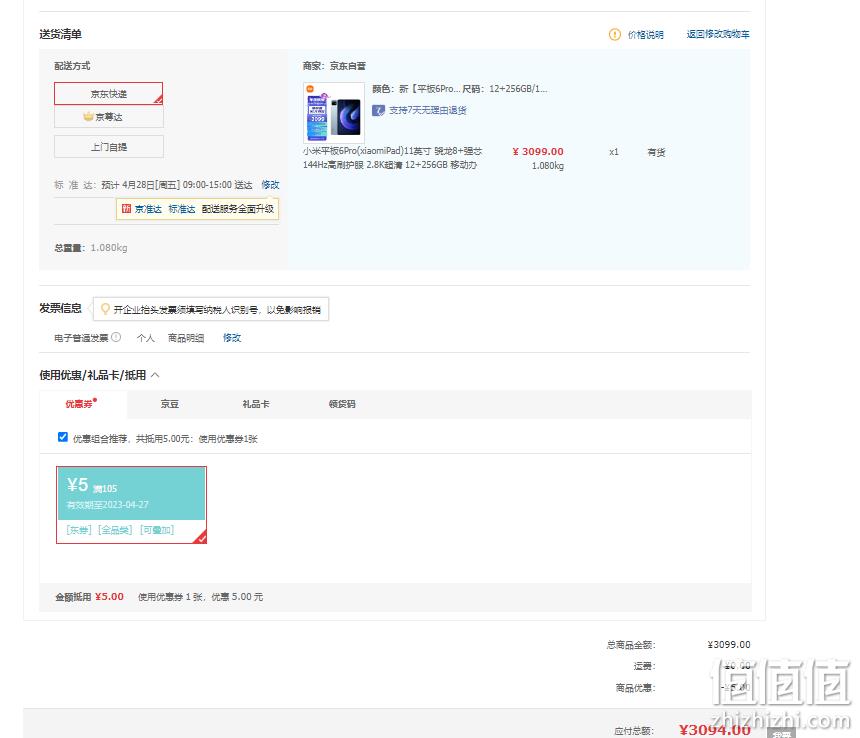Click the lightbulb tip icon in invoice notice
The height and width of the screenshot is (738, 860).
(105, 309)
